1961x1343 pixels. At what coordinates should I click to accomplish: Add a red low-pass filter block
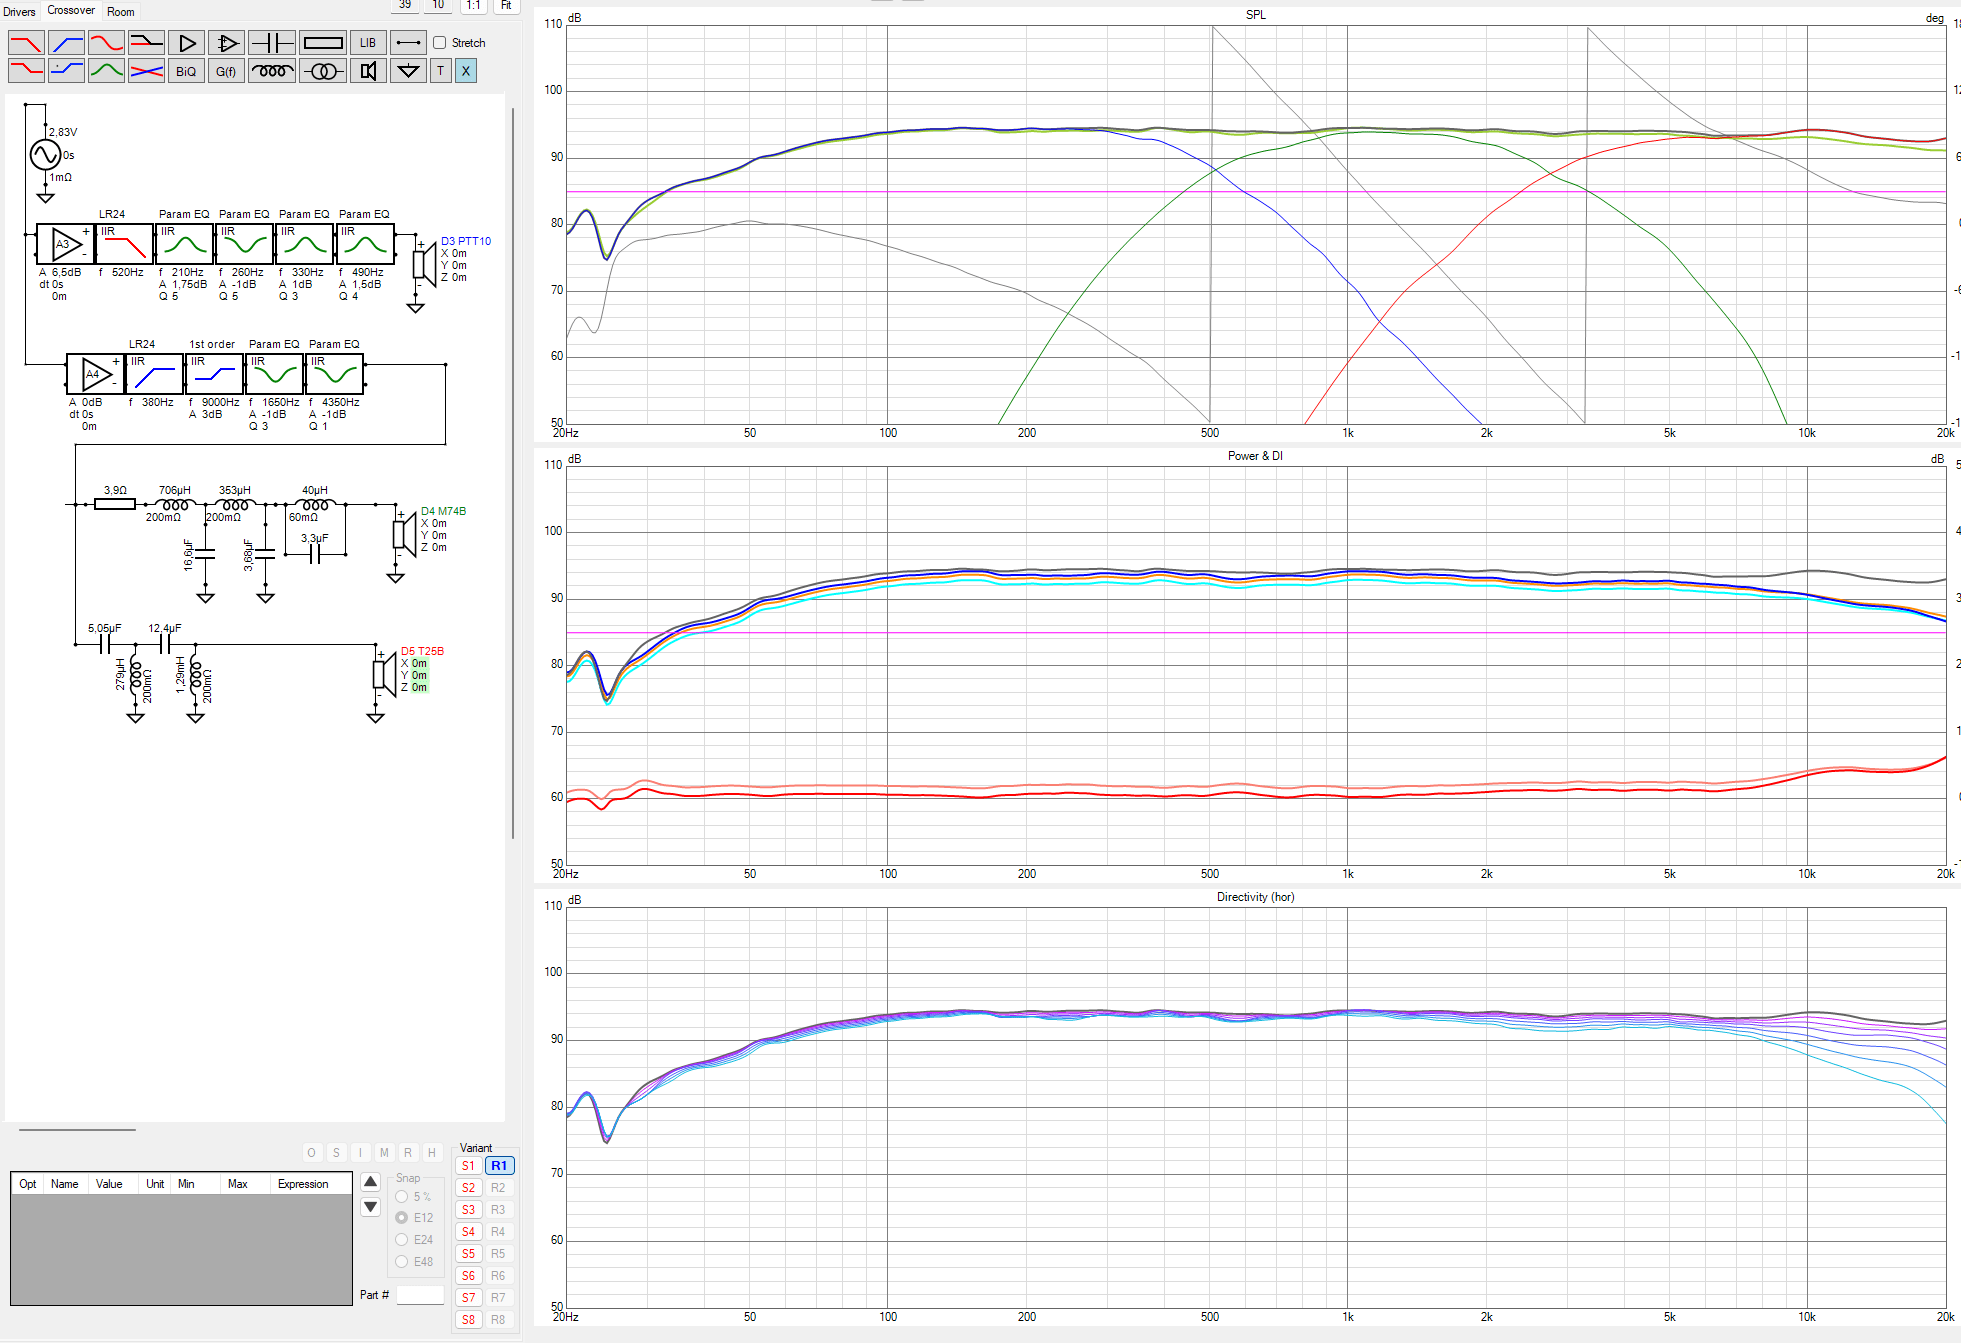26,43
